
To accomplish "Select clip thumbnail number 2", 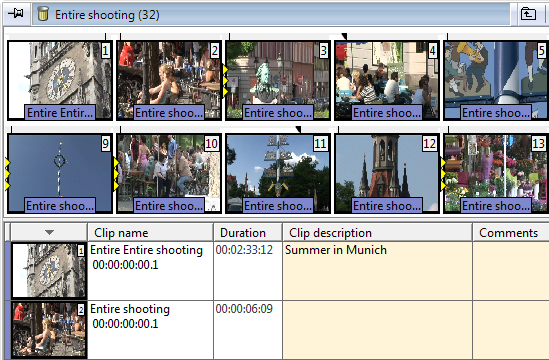I will coord(169,81).
